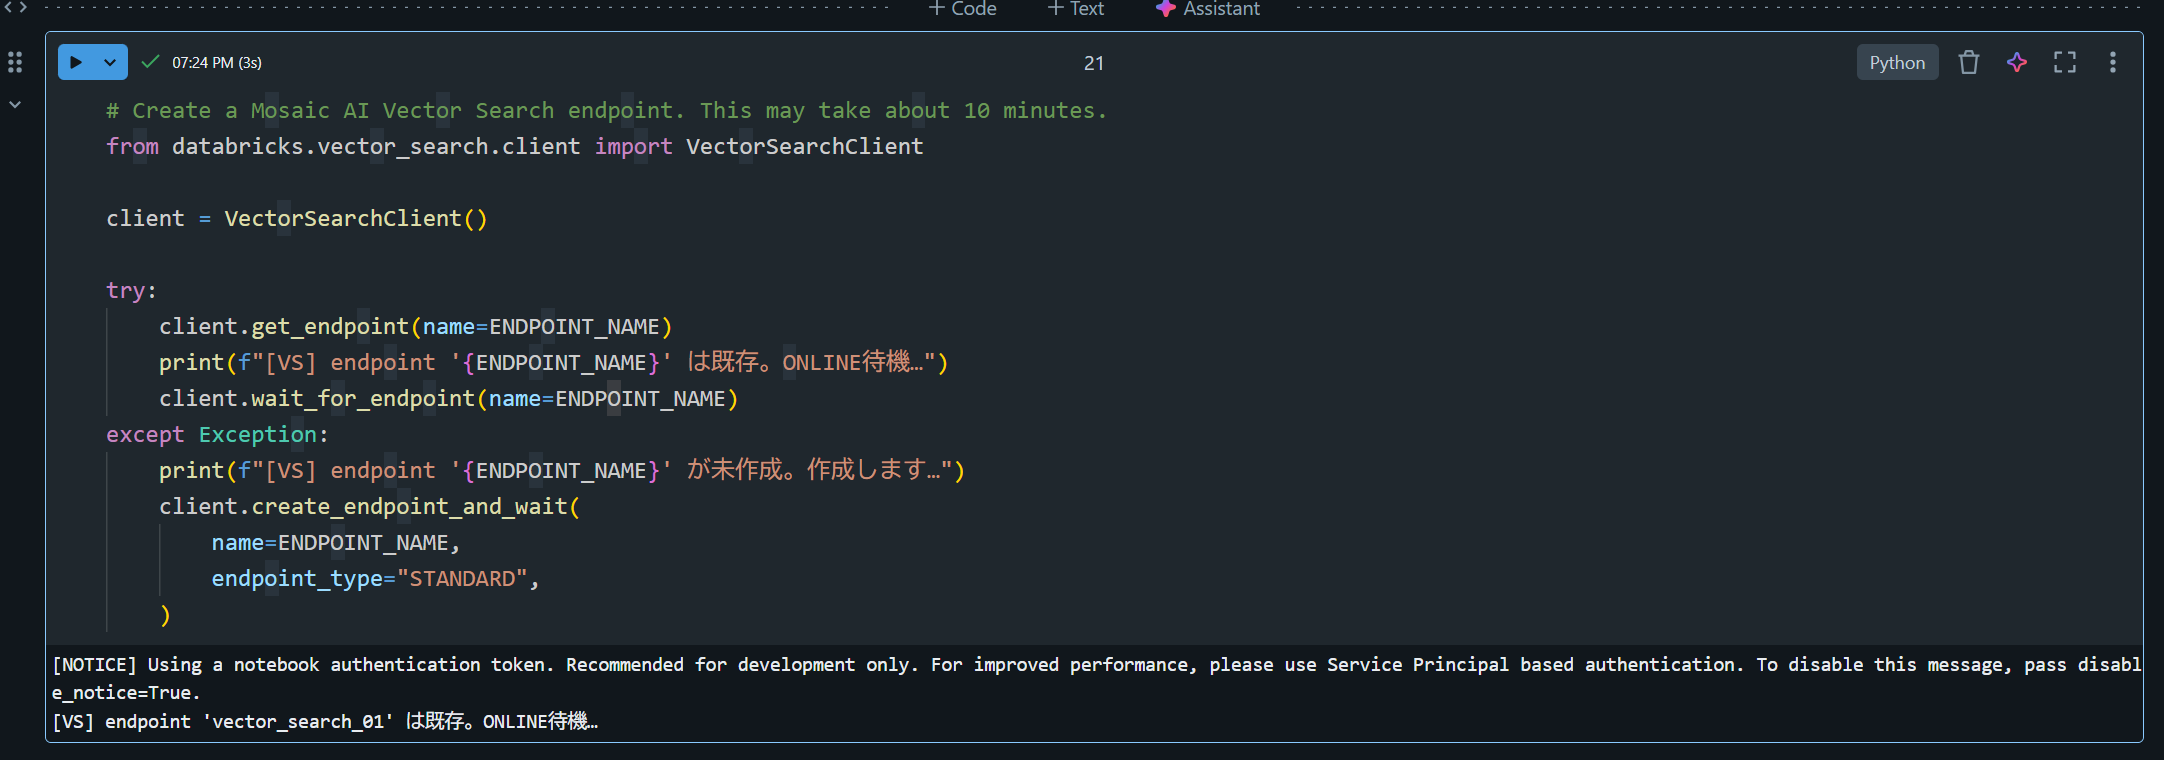The image size is (2164, 760).
Task: Open the run options dropdown arrow
Action: point(110,62)
